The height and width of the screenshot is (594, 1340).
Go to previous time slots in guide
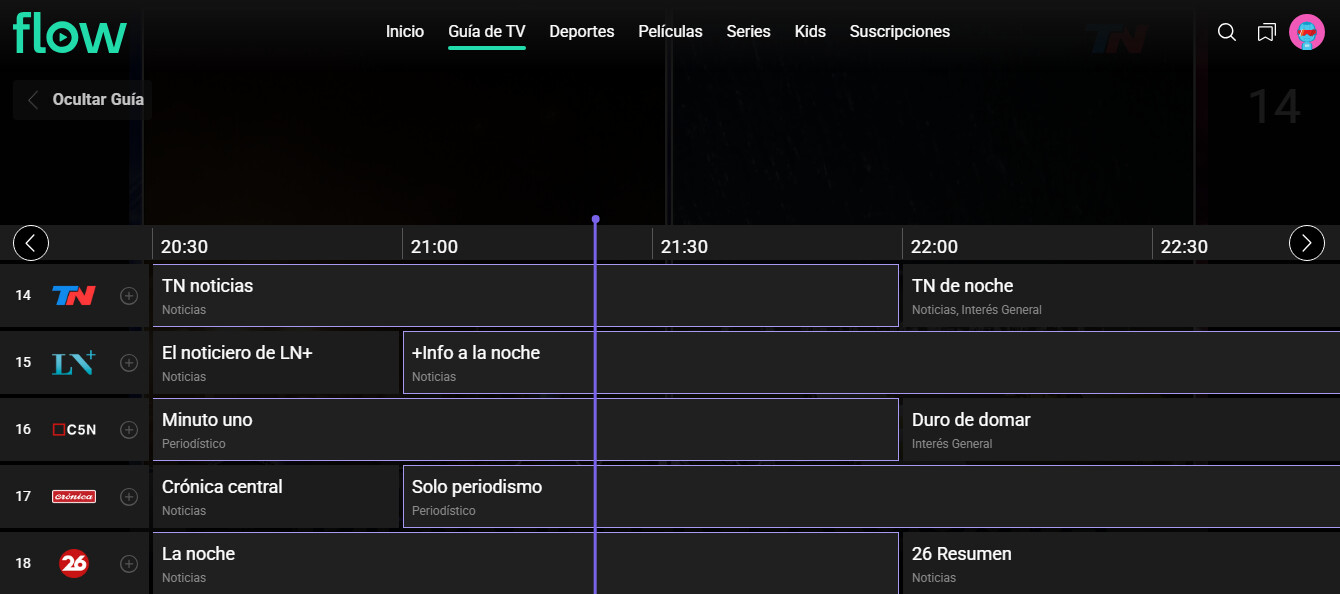[x=31, y=242]
